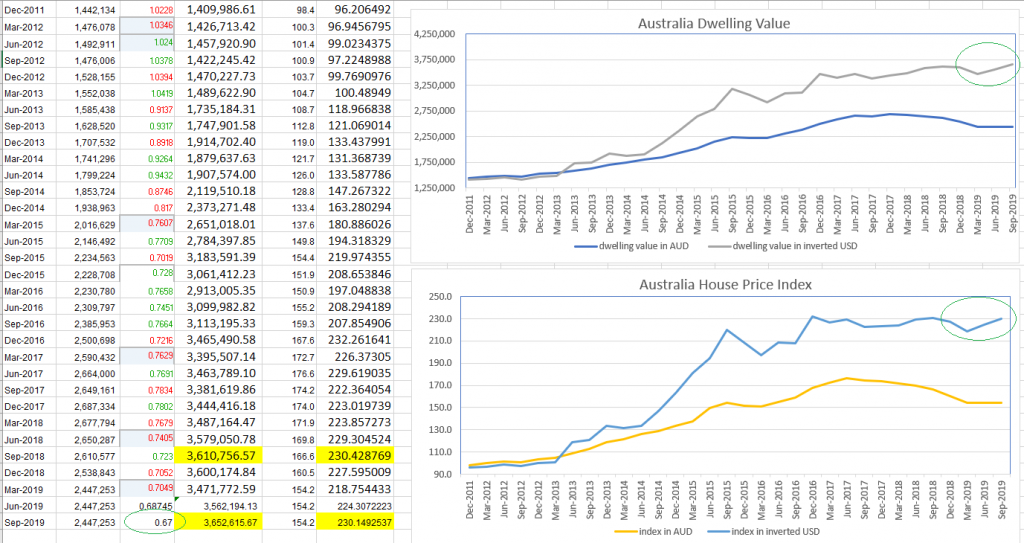The width and height of the screenshot is (1024, 543).
Task: Click index cell 171.9 in Mar-2018 row
Action: click(x=304, y=423)
